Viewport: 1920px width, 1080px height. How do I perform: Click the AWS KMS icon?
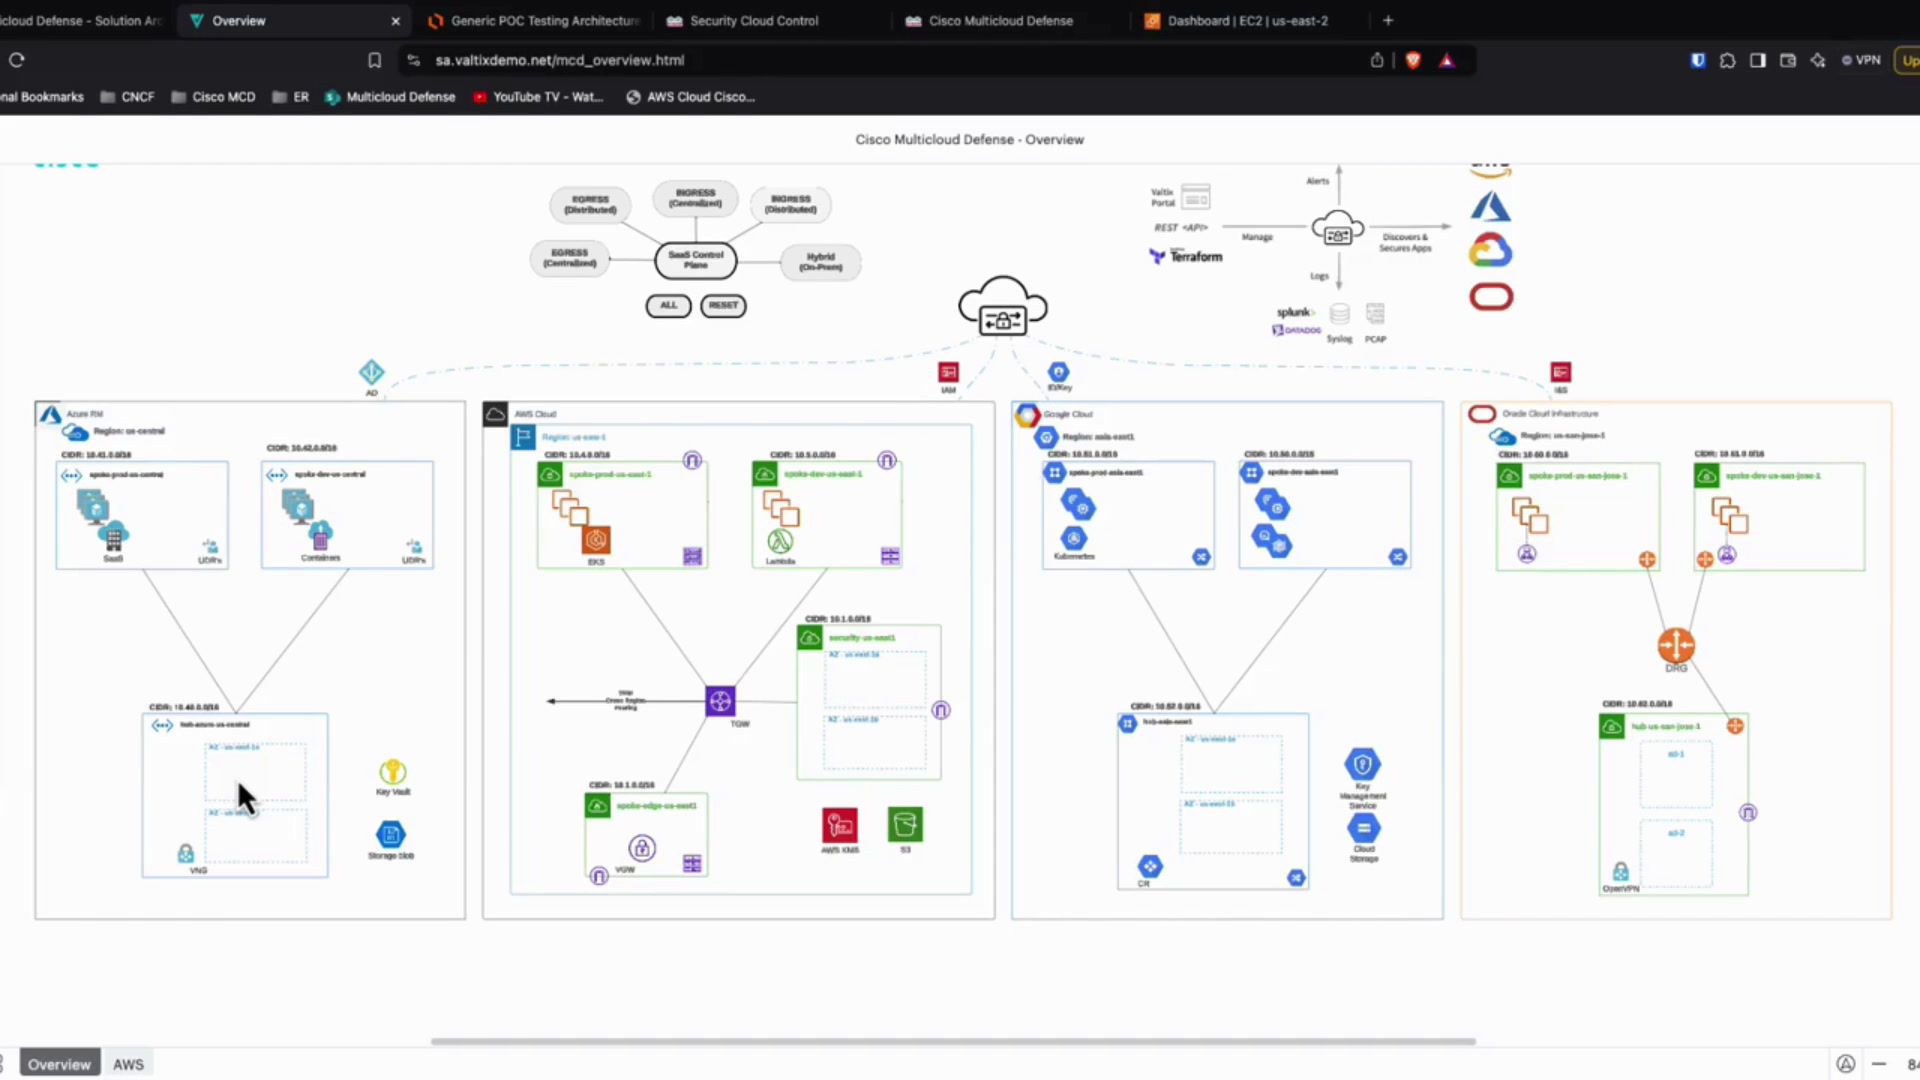pos(840,825)
